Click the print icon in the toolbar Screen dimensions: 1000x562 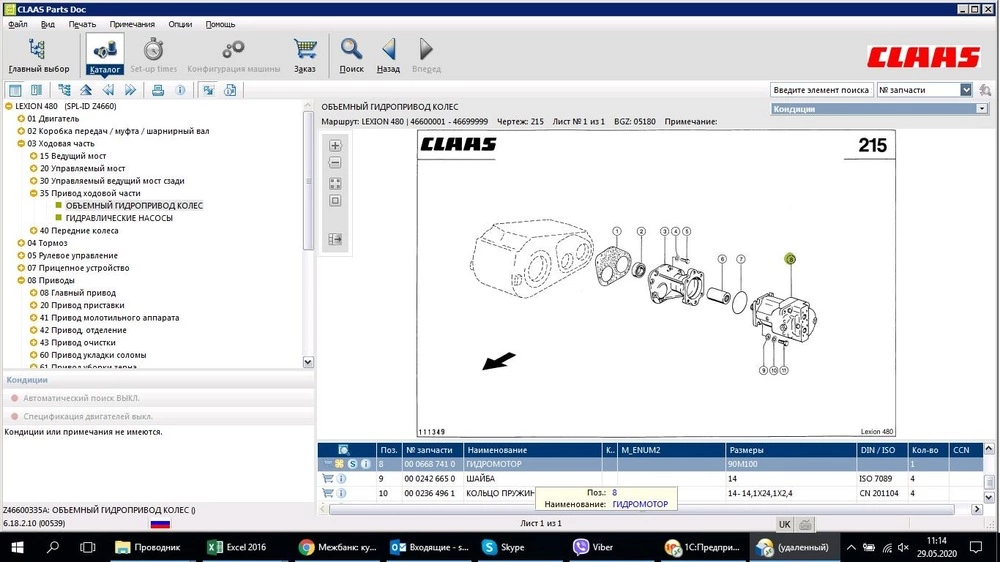click(x=157, y=90)
